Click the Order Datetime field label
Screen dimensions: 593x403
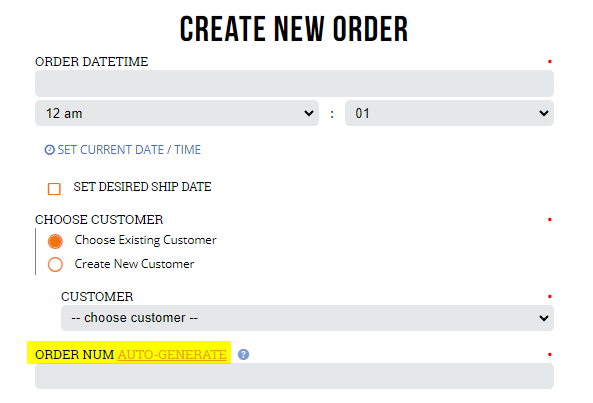click(92, 62)
